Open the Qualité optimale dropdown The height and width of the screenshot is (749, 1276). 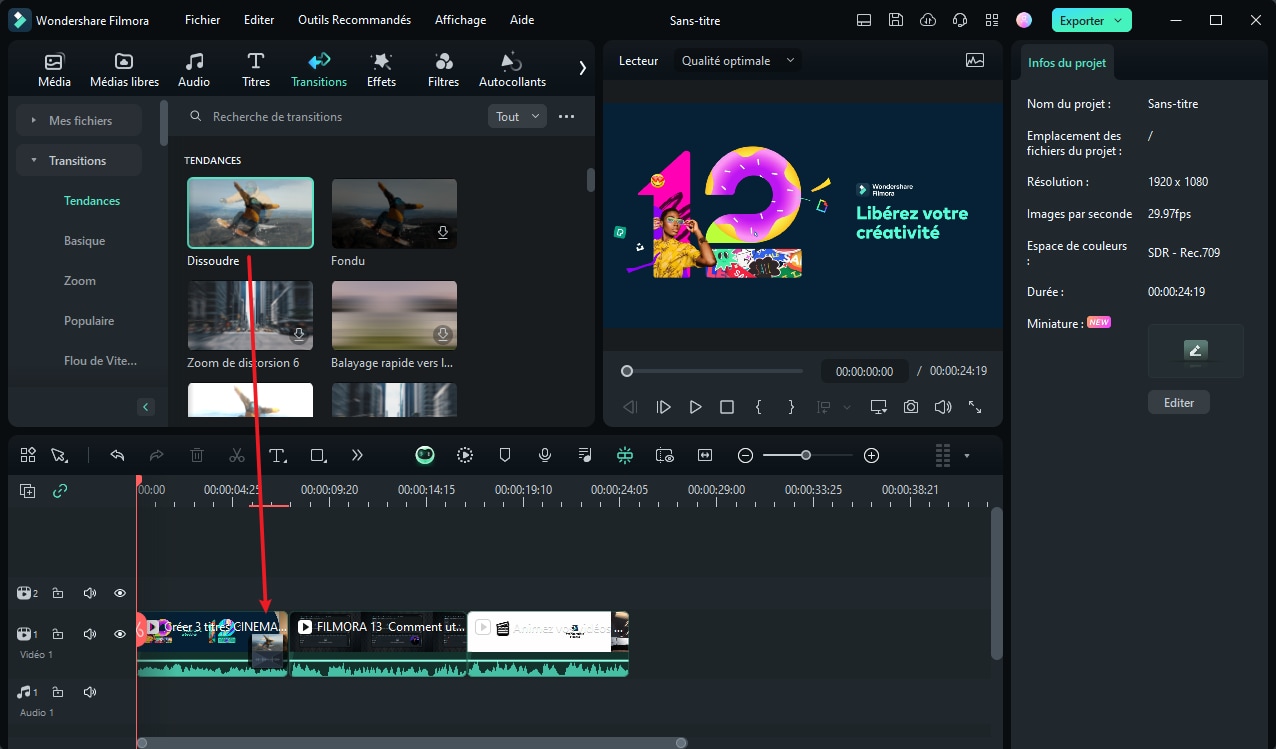tap(738, 61)
